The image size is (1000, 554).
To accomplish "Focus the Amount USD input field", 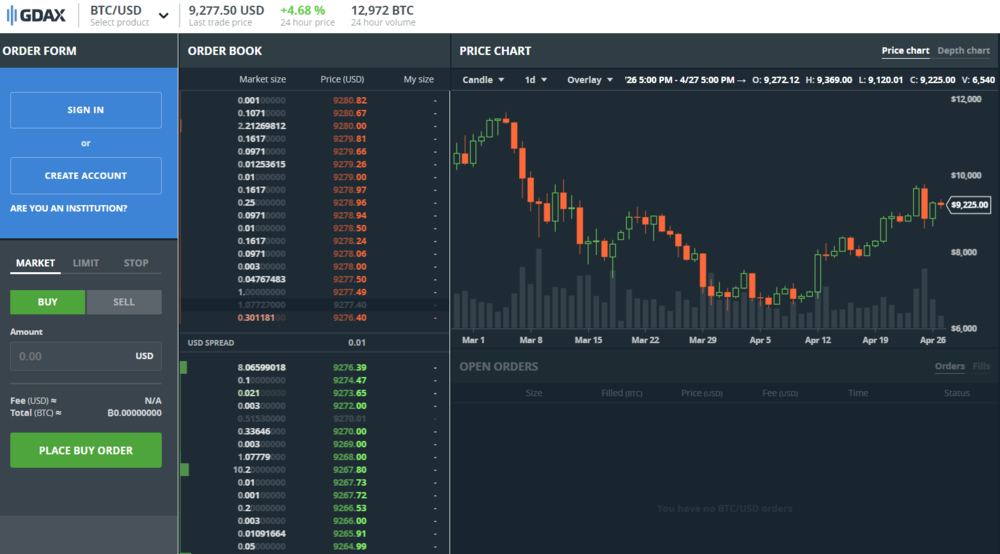I will pos(85,356).
